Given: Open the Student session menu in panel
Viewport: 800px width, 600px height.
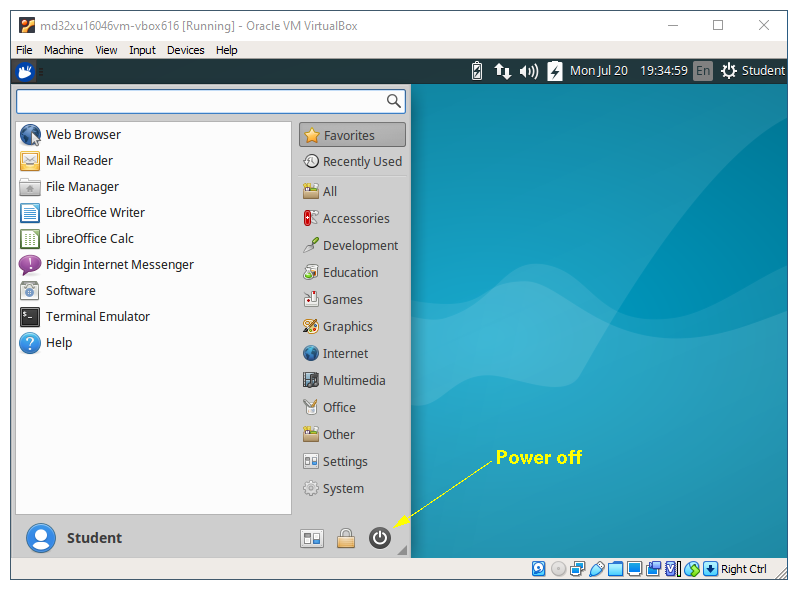Looking at the screenshot, I should [753, 71].
